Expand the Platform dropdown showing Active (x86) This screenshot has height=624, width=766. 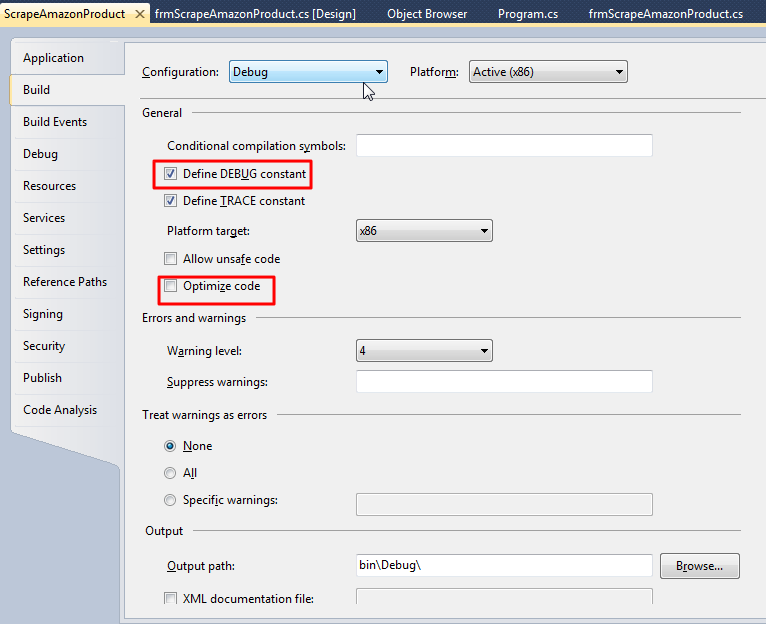point(548,72)
